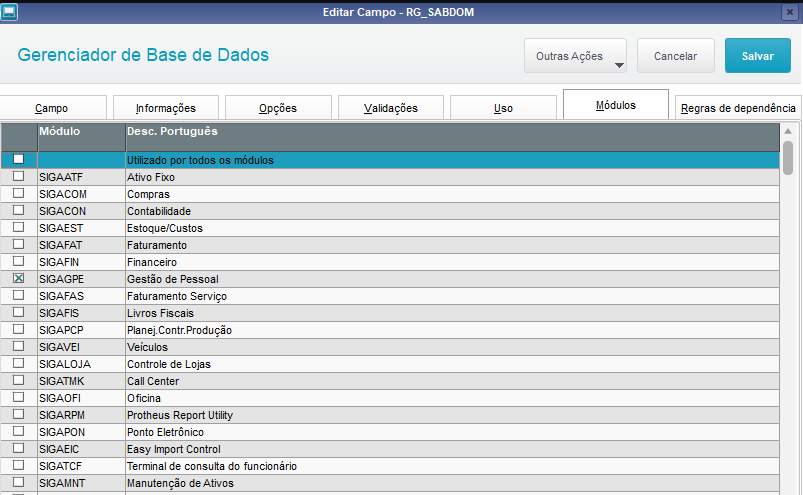Click the 'Call Center' cell

click(453, 381)
